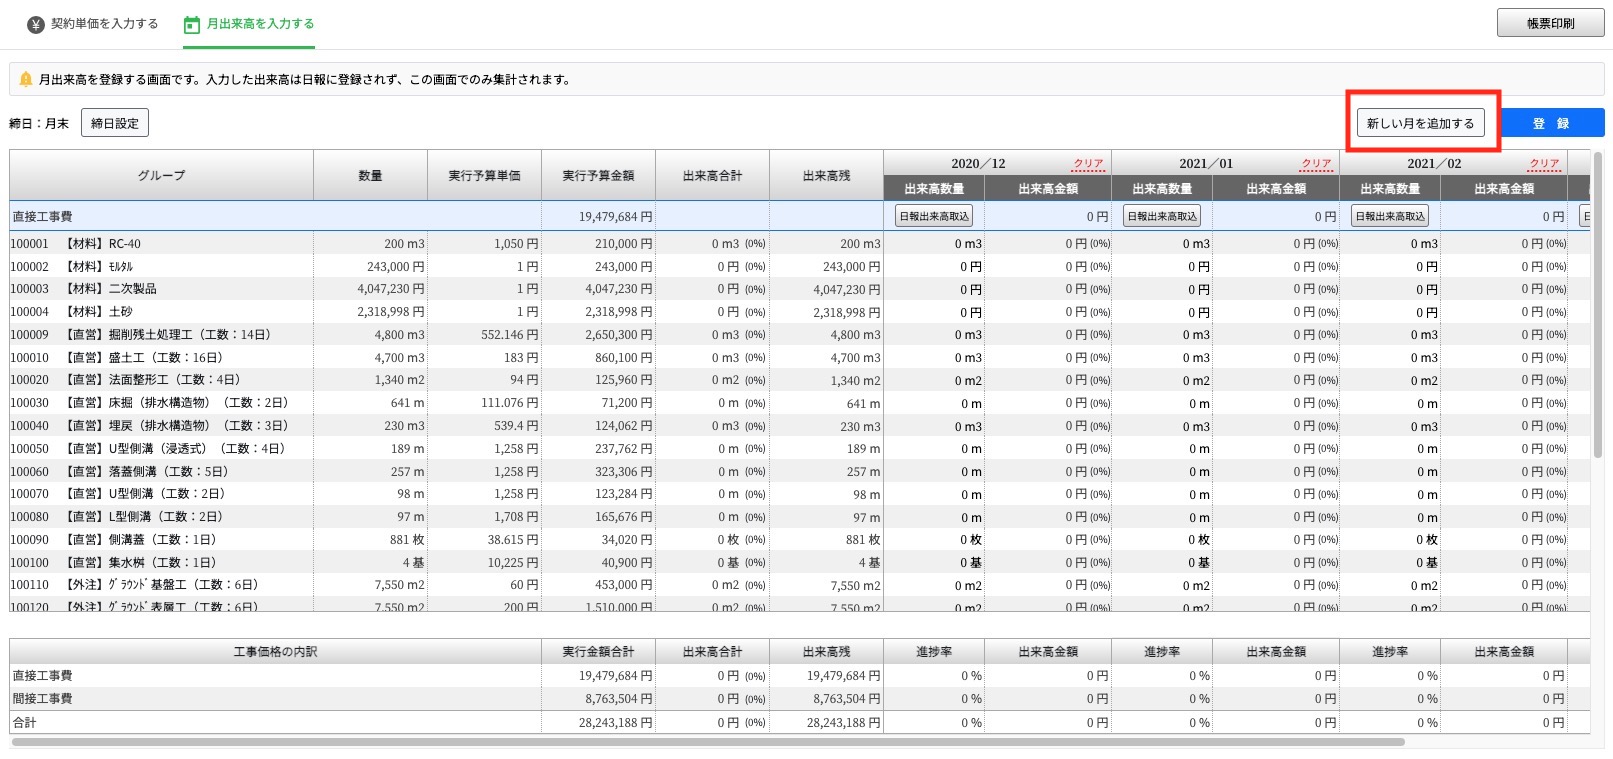Screen dimensions: 1613x759
Task: Click 2020/12 出来高数量 cell for RC-40
Action: coord(934,244)
